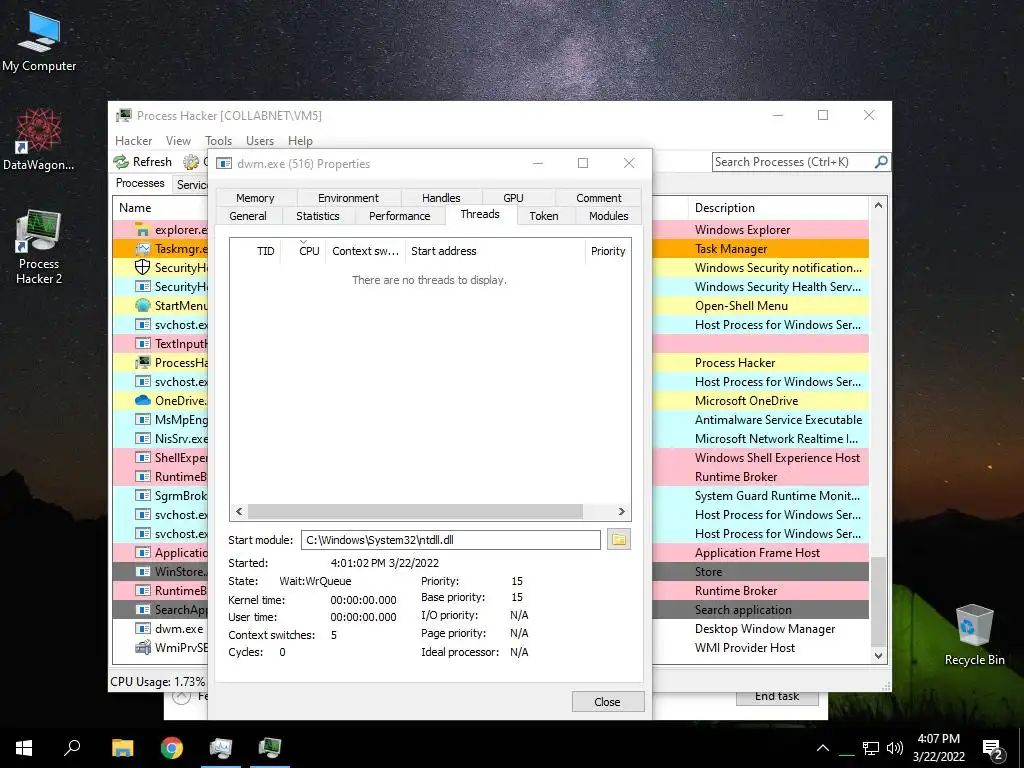Select the ProcessHacker process icon
The image size is (1024, 768).
[x=142, y=362]
